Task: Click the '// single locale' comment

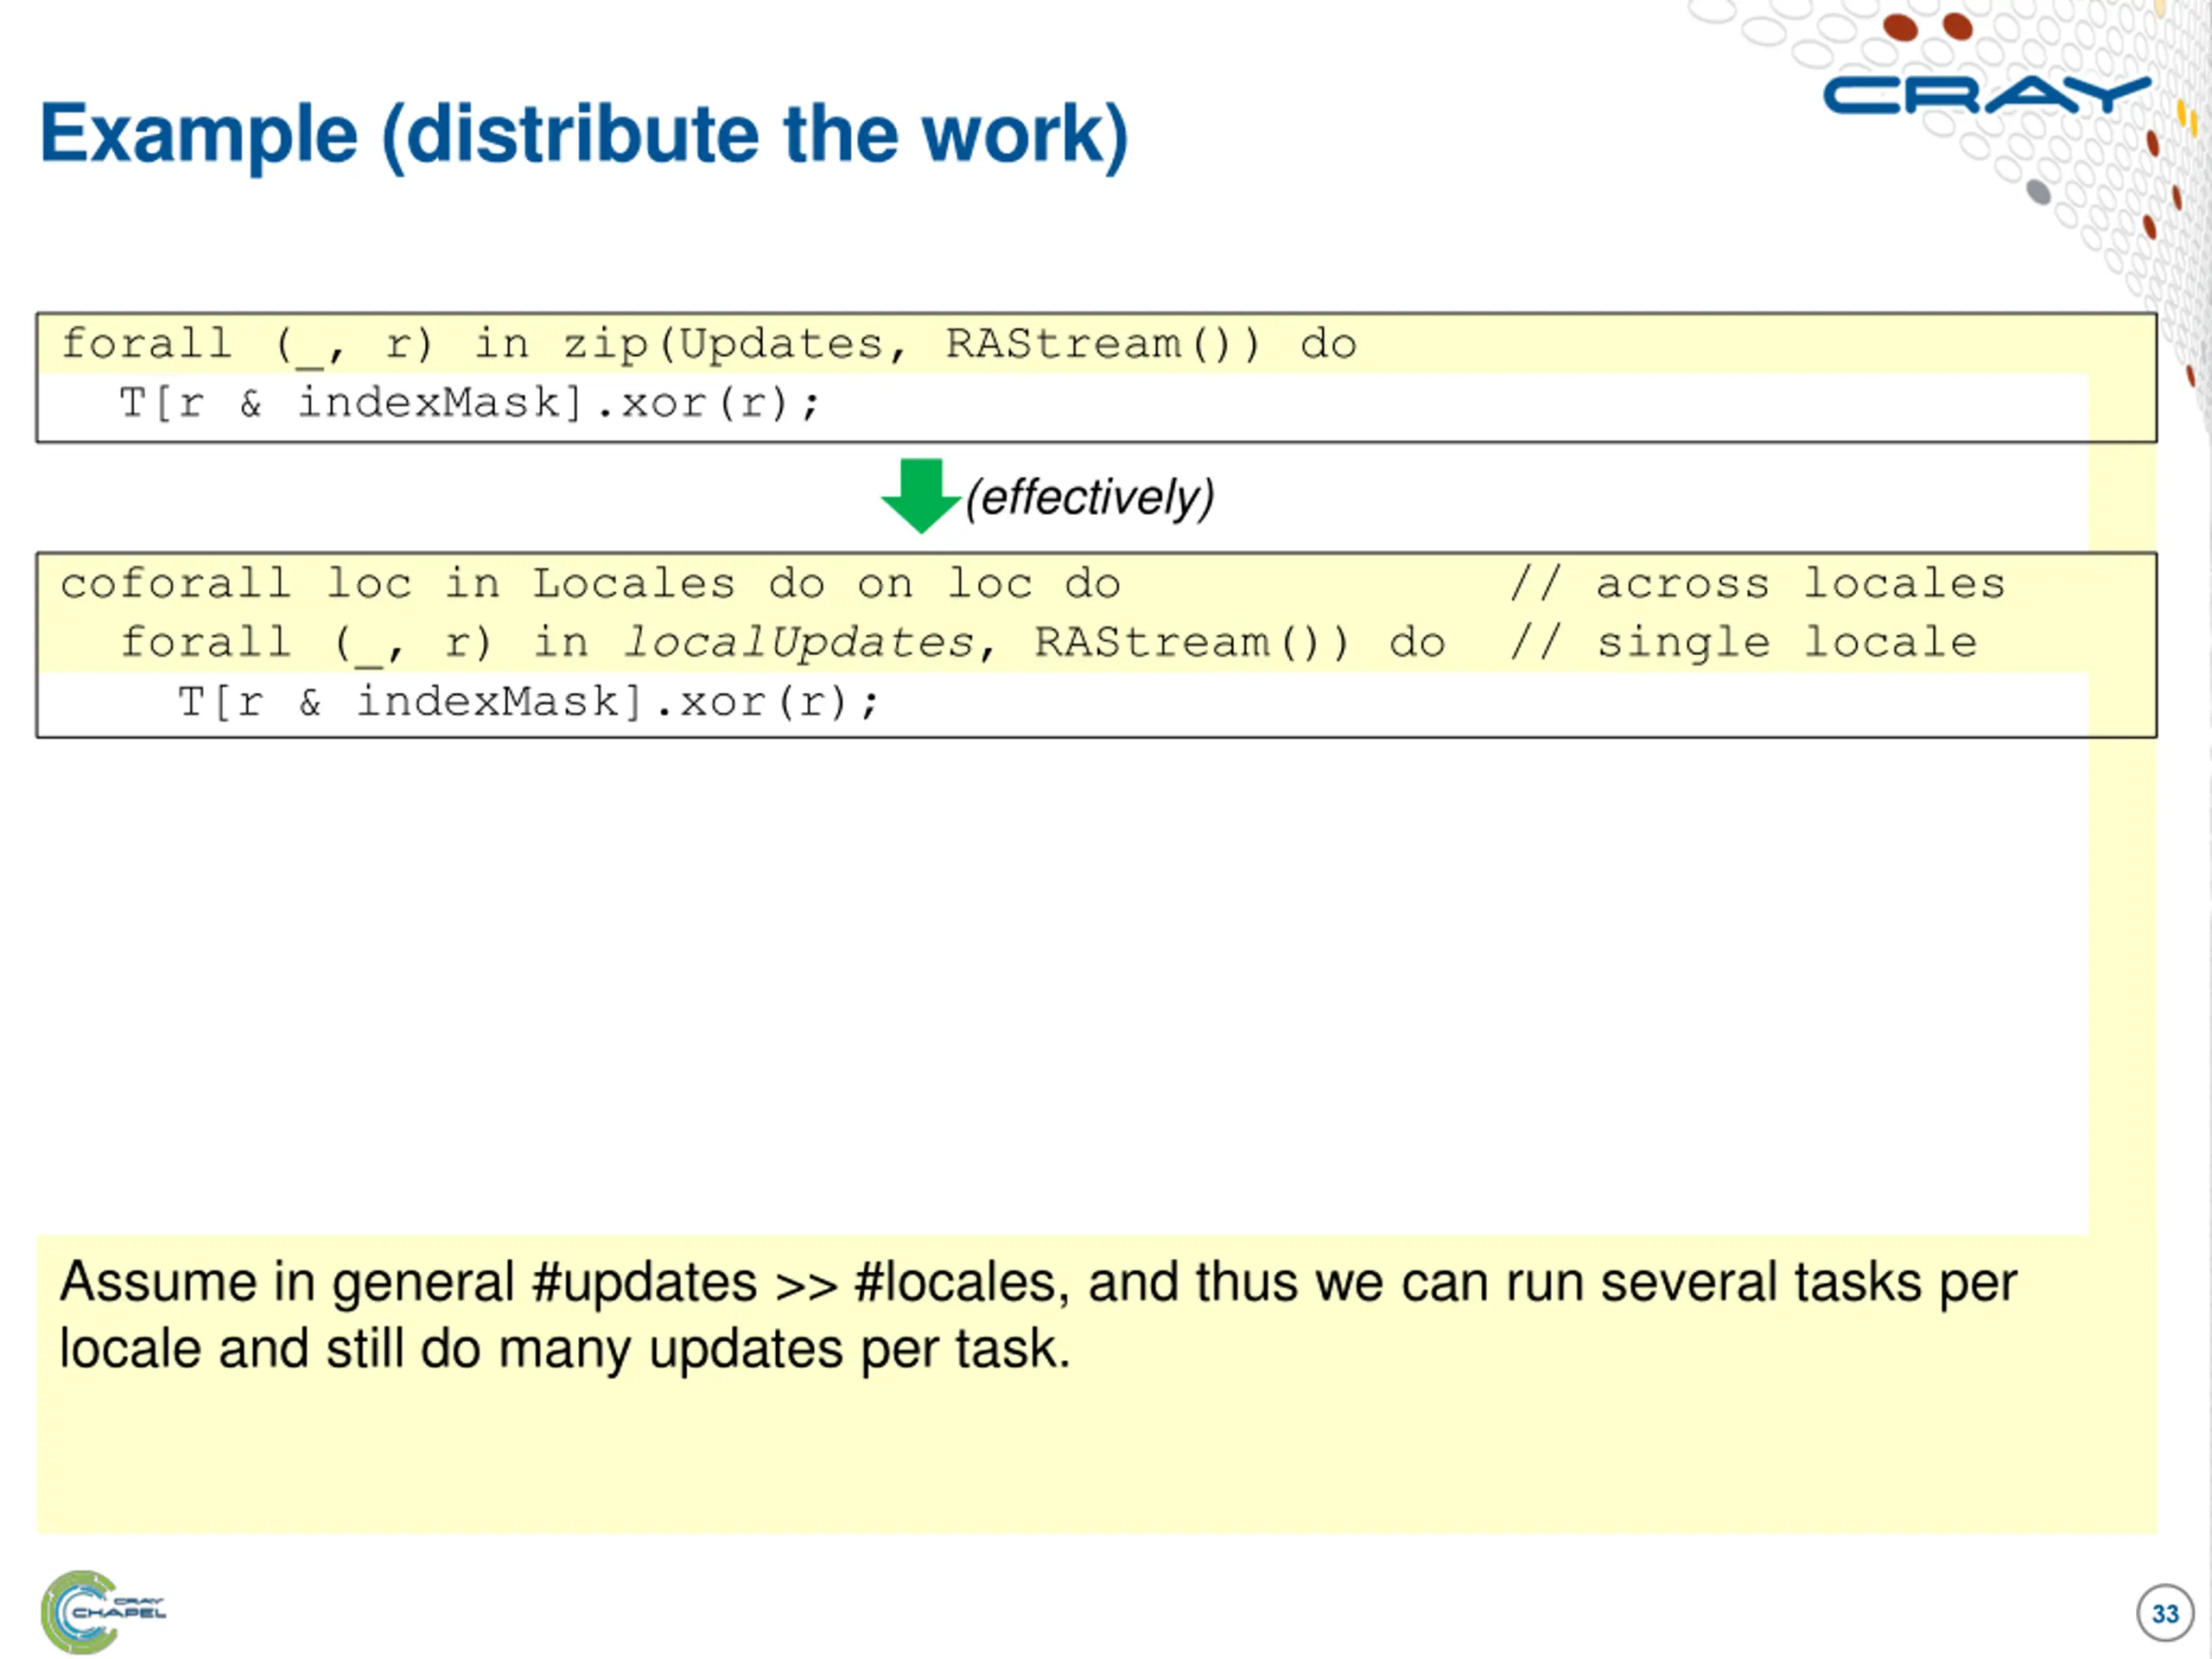Action: click(x=1743, y=643)
